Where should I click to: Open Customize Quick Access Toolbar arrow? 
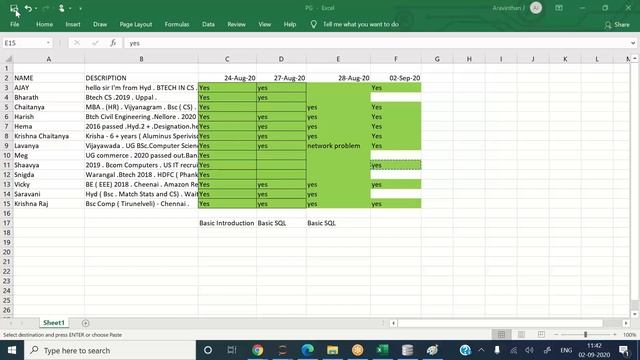pyautogui.click(x=80, y=9)
